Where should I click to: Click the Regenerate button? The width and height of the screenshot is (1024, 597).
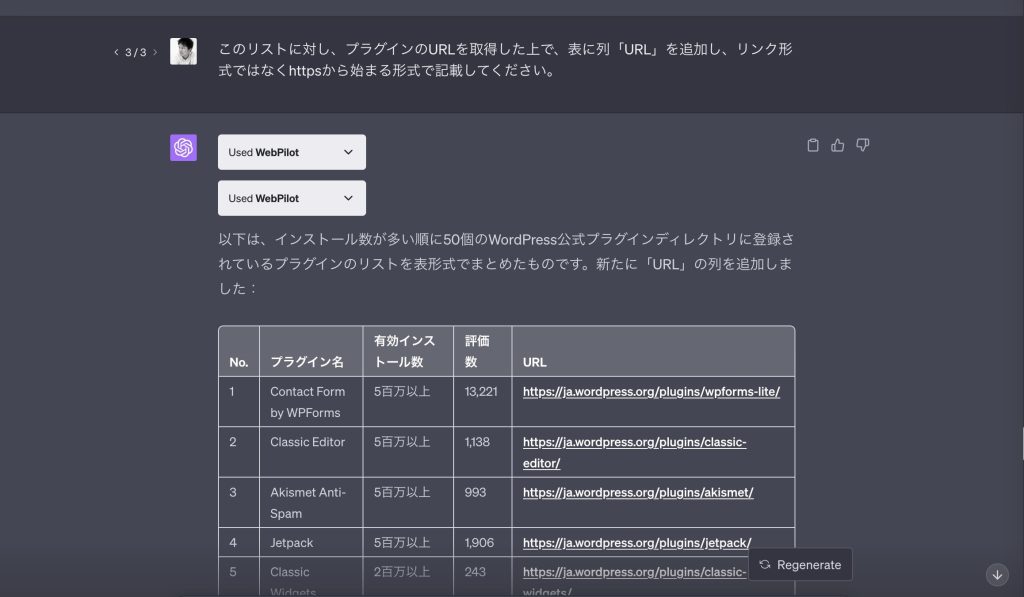800,564
